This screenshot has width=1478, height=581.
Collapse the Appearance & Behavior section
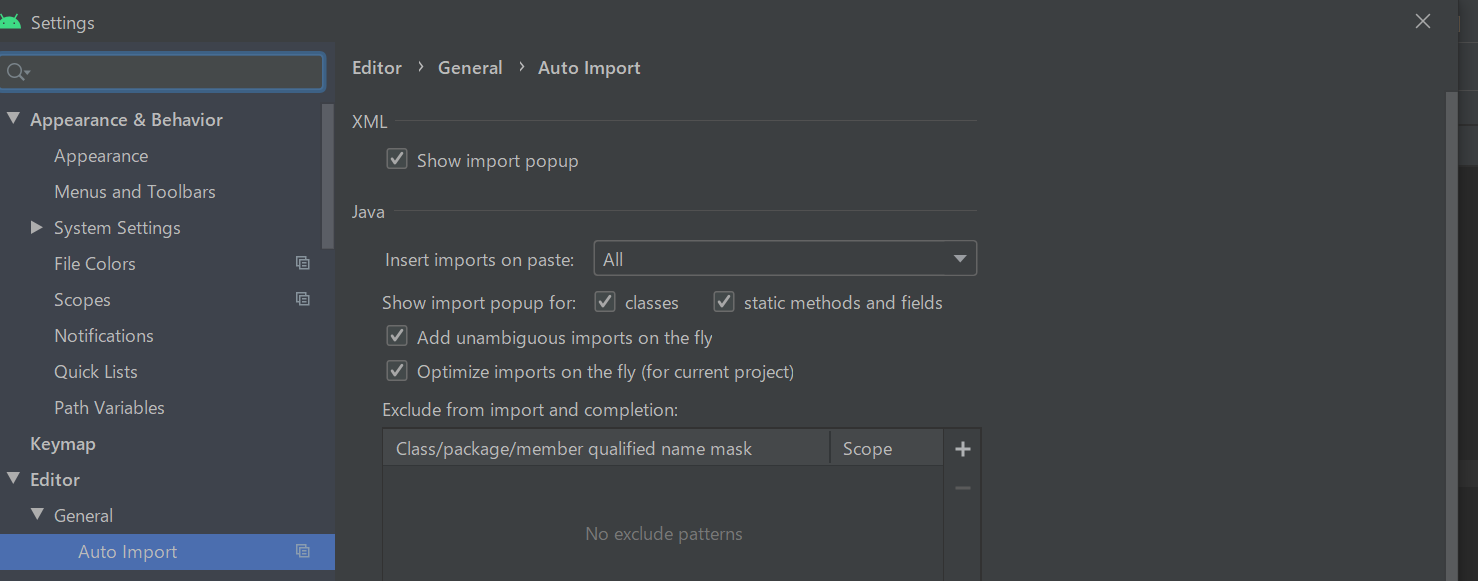13,119
